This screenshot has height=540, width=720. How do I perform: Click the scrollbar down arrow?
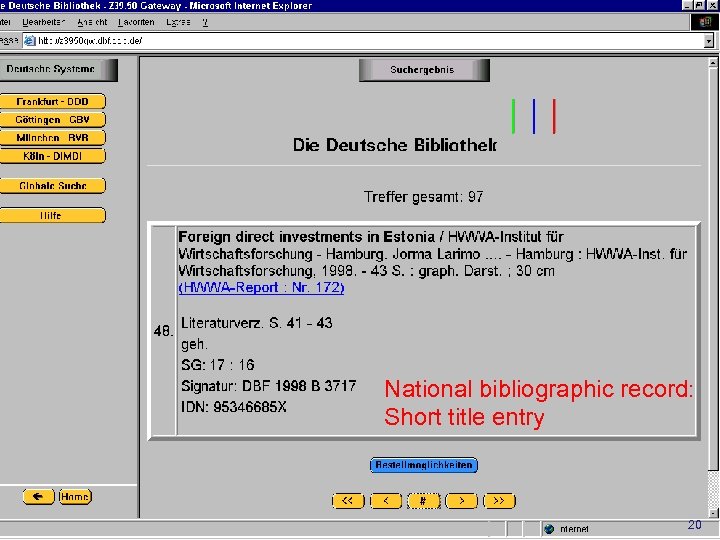(713, 513)
